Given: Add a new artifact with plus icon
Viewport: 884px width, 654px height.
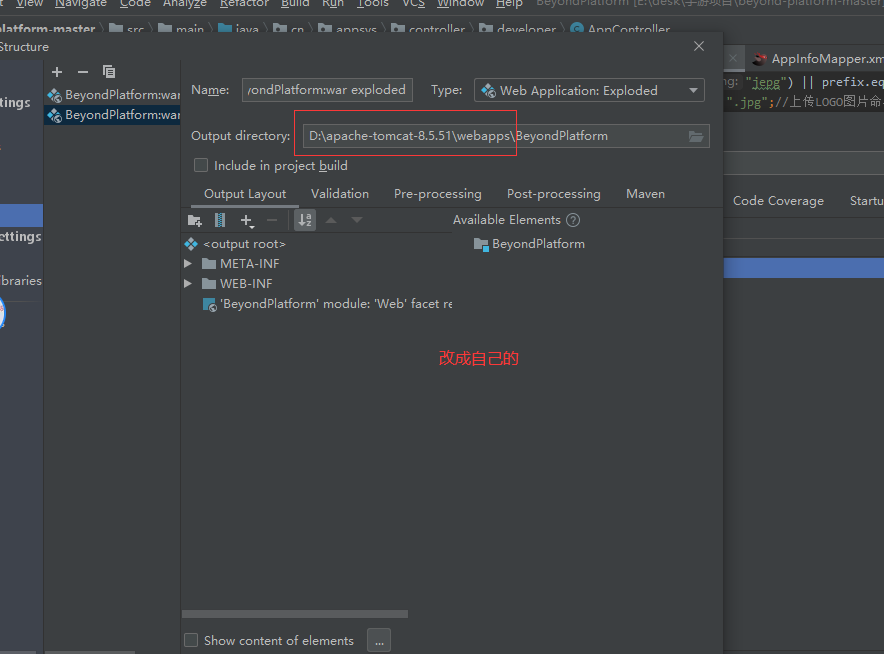Looking at the screenshot, I should pos(57,72).
